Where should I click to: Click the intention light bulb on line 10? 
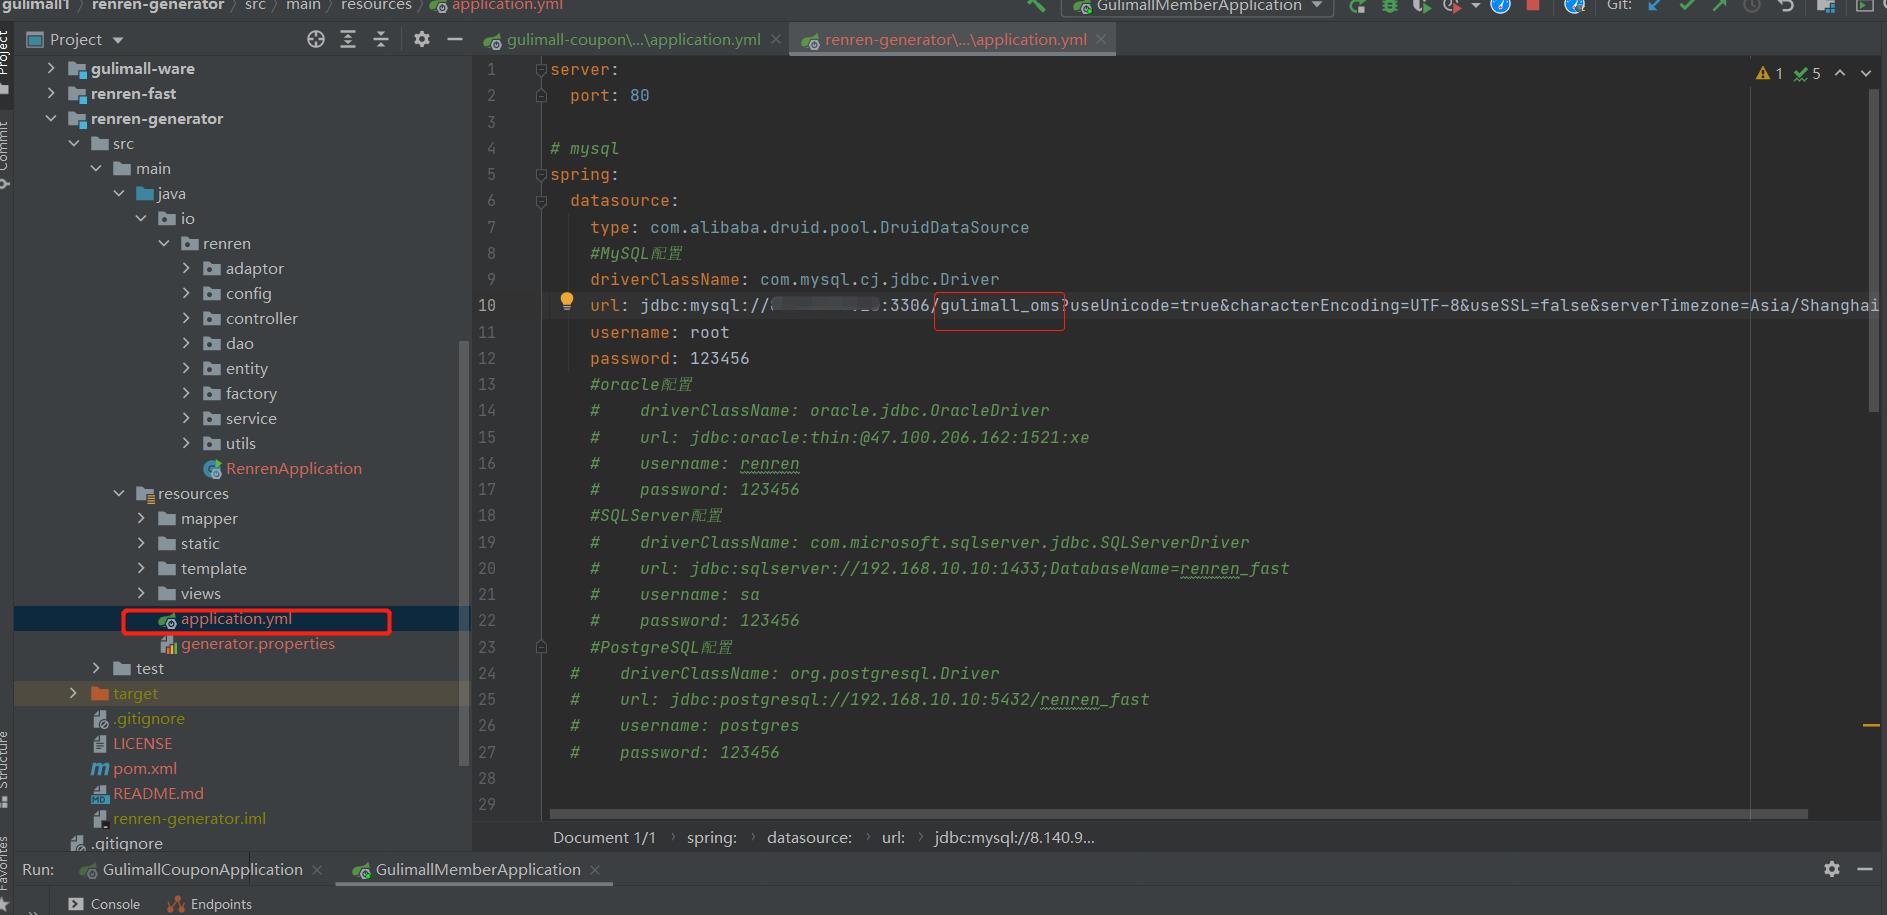point(567,300)
